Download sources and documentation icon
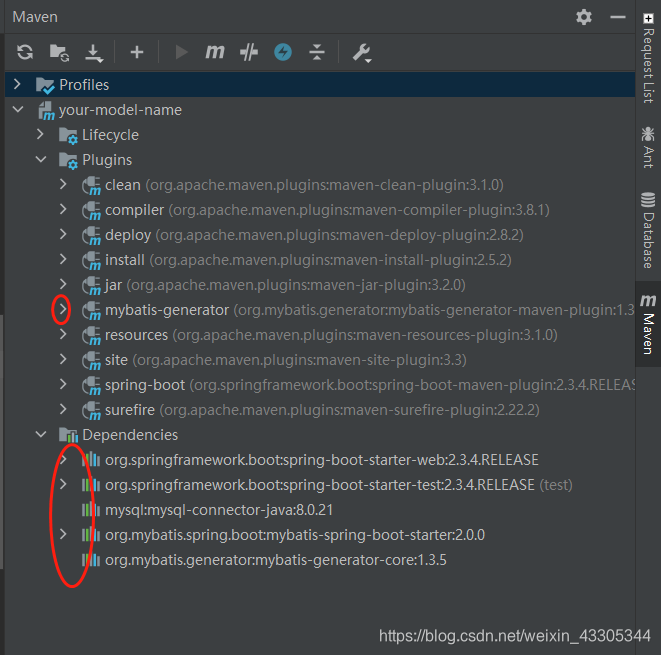The image size is (661, 655). coord(94,53)
